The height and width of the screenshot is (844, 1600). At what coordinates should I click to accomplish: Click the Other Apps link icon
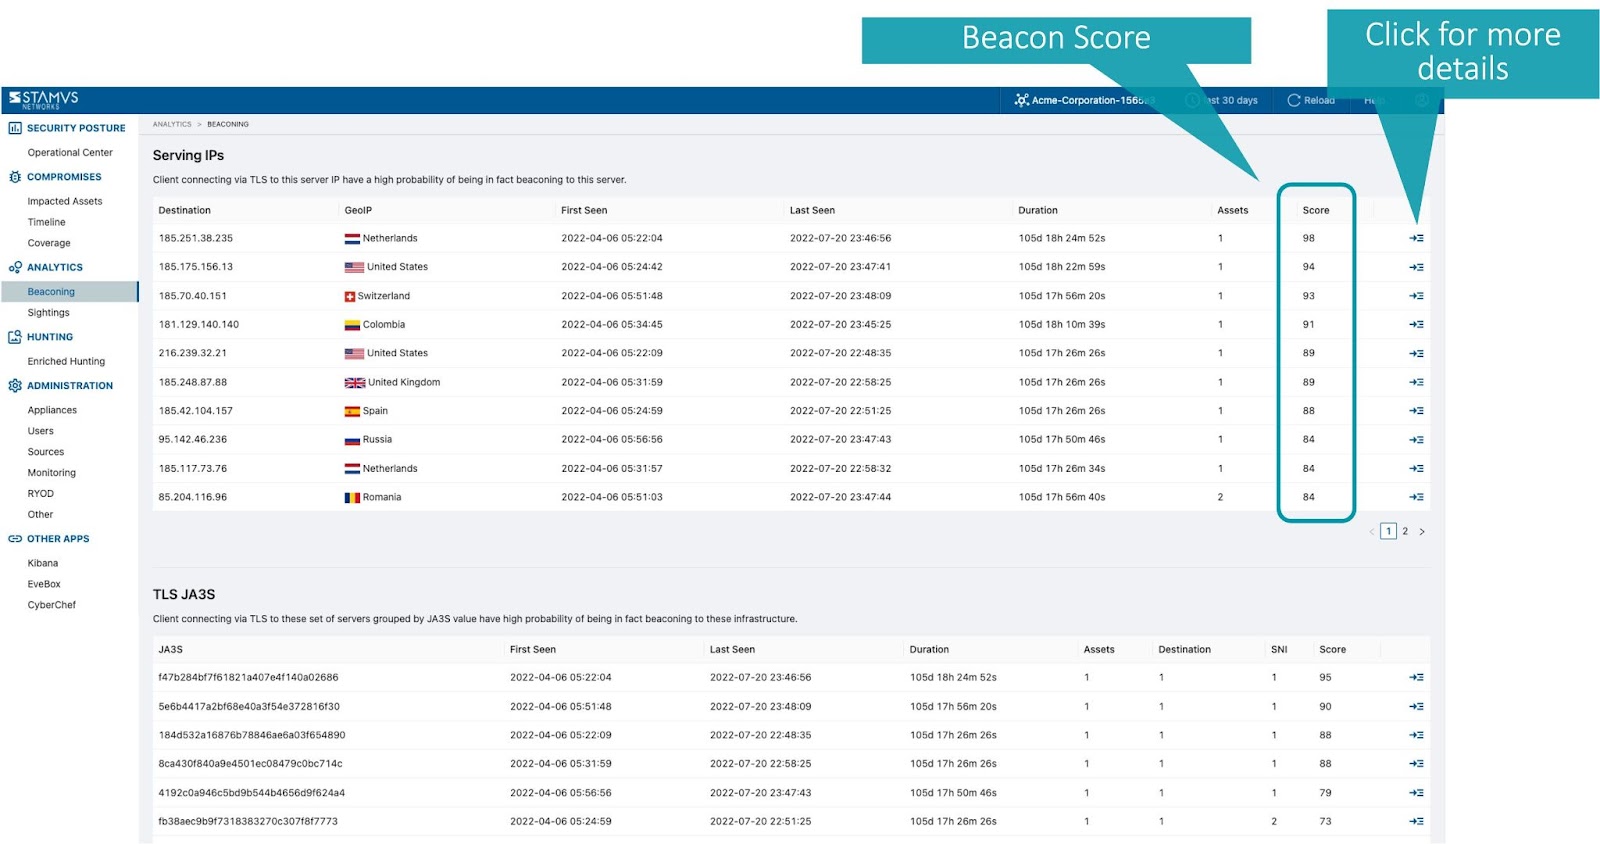coord(15,539)
